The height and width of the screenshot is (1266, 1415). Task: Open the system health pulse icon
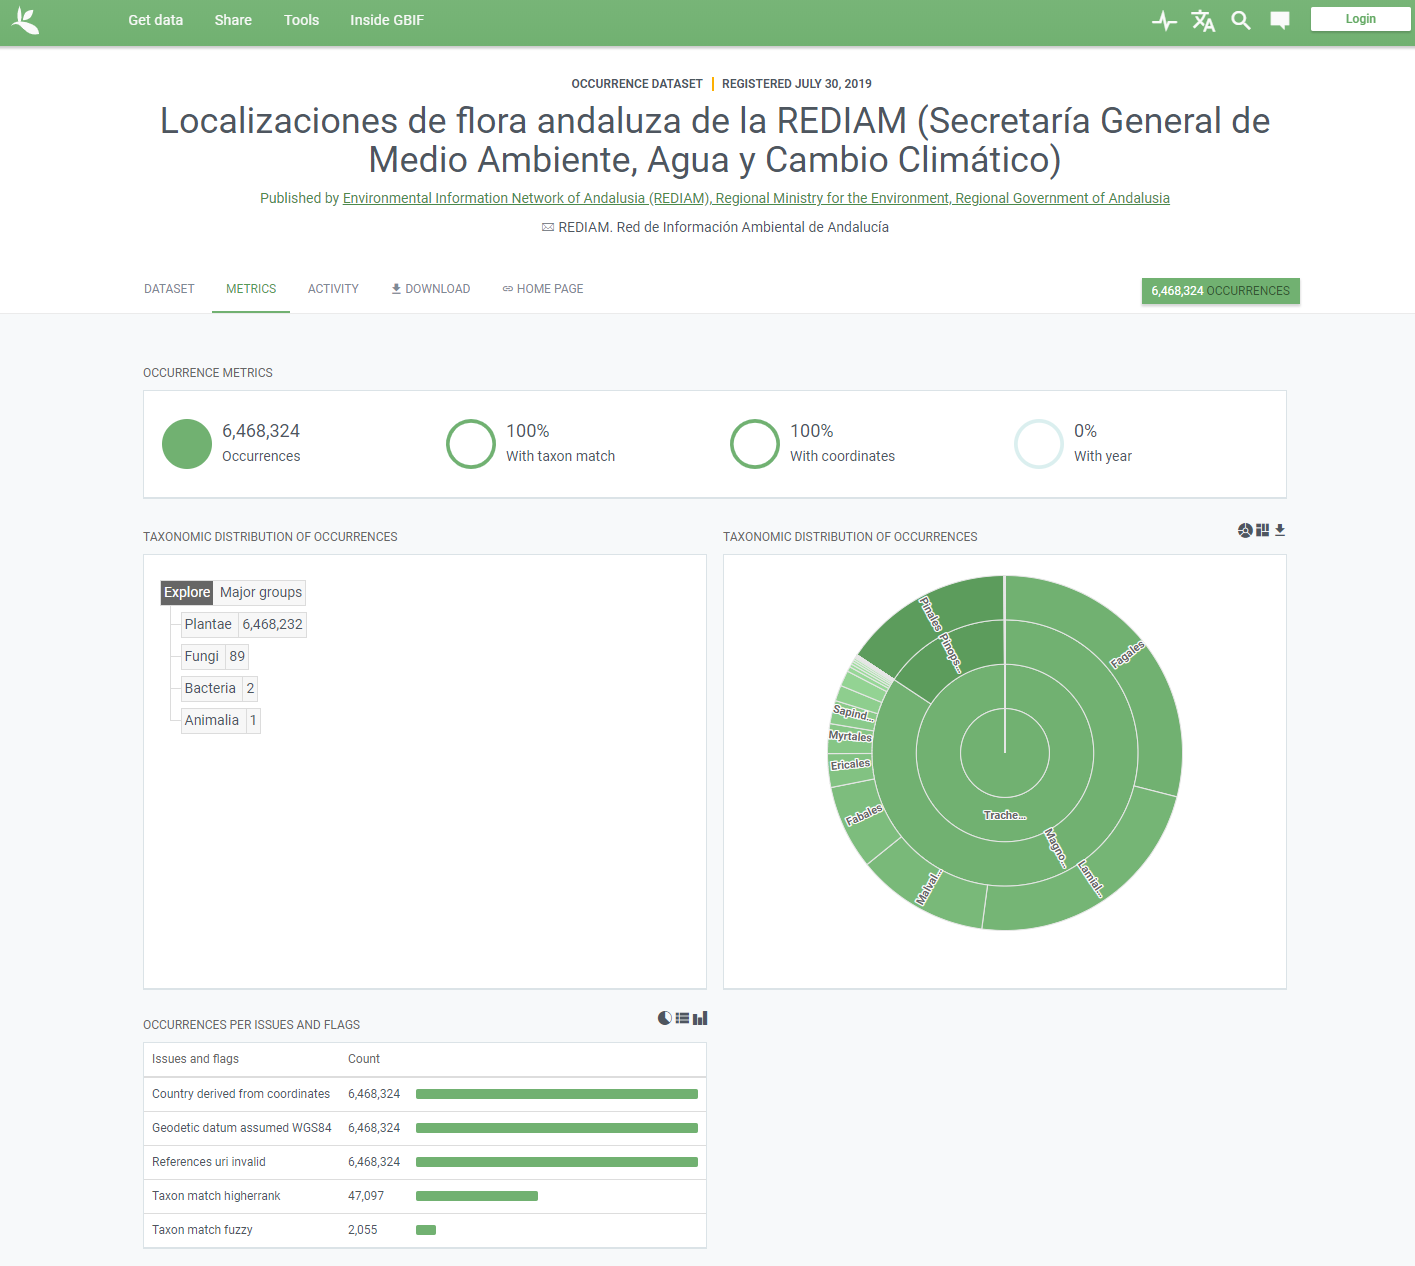coord(1164,21)
